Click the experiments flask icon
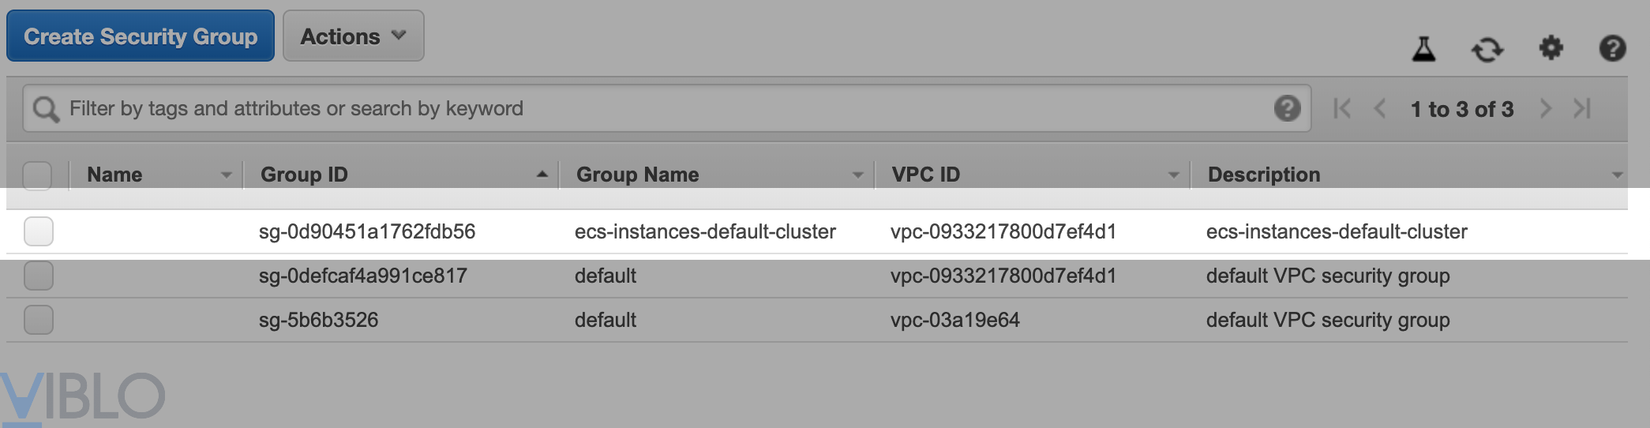The height and width of the screenshot is (428, 1650). (x=1424, y=48)
